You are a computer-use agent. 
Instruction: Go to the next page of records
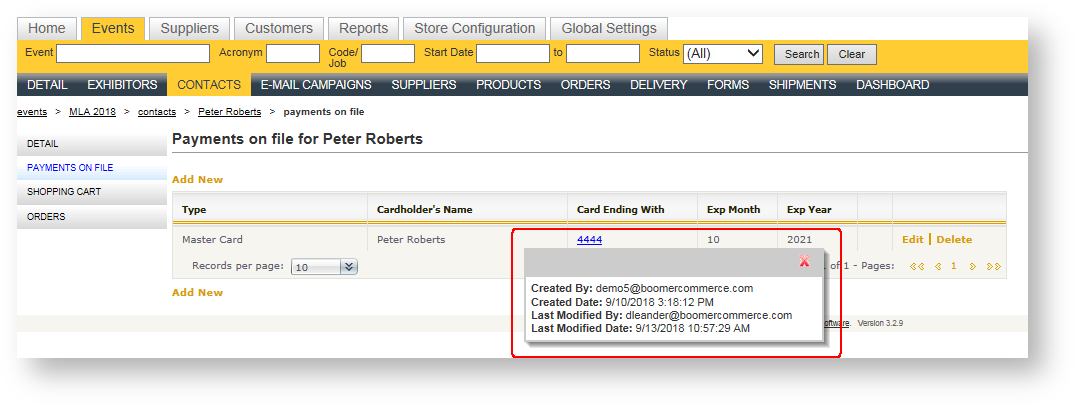pos(972,267)
